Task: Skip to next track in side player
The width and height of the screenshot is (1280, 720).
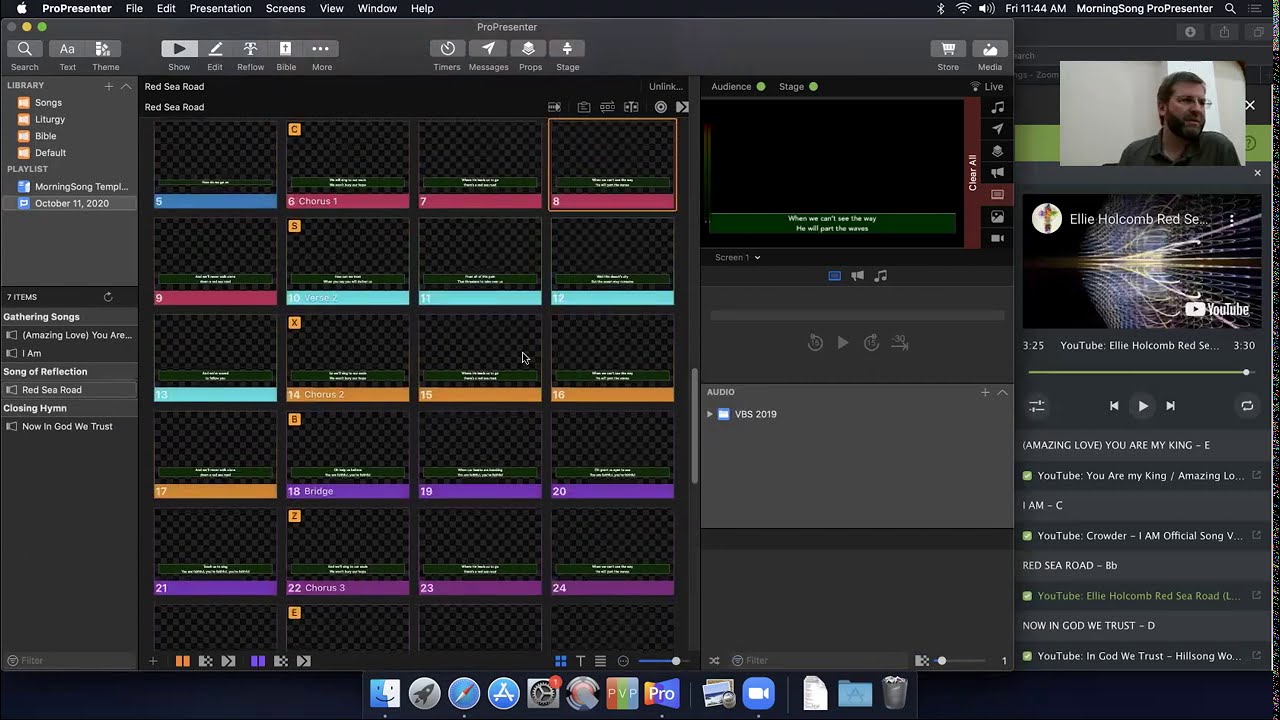Action: [x=1170, y=406]
